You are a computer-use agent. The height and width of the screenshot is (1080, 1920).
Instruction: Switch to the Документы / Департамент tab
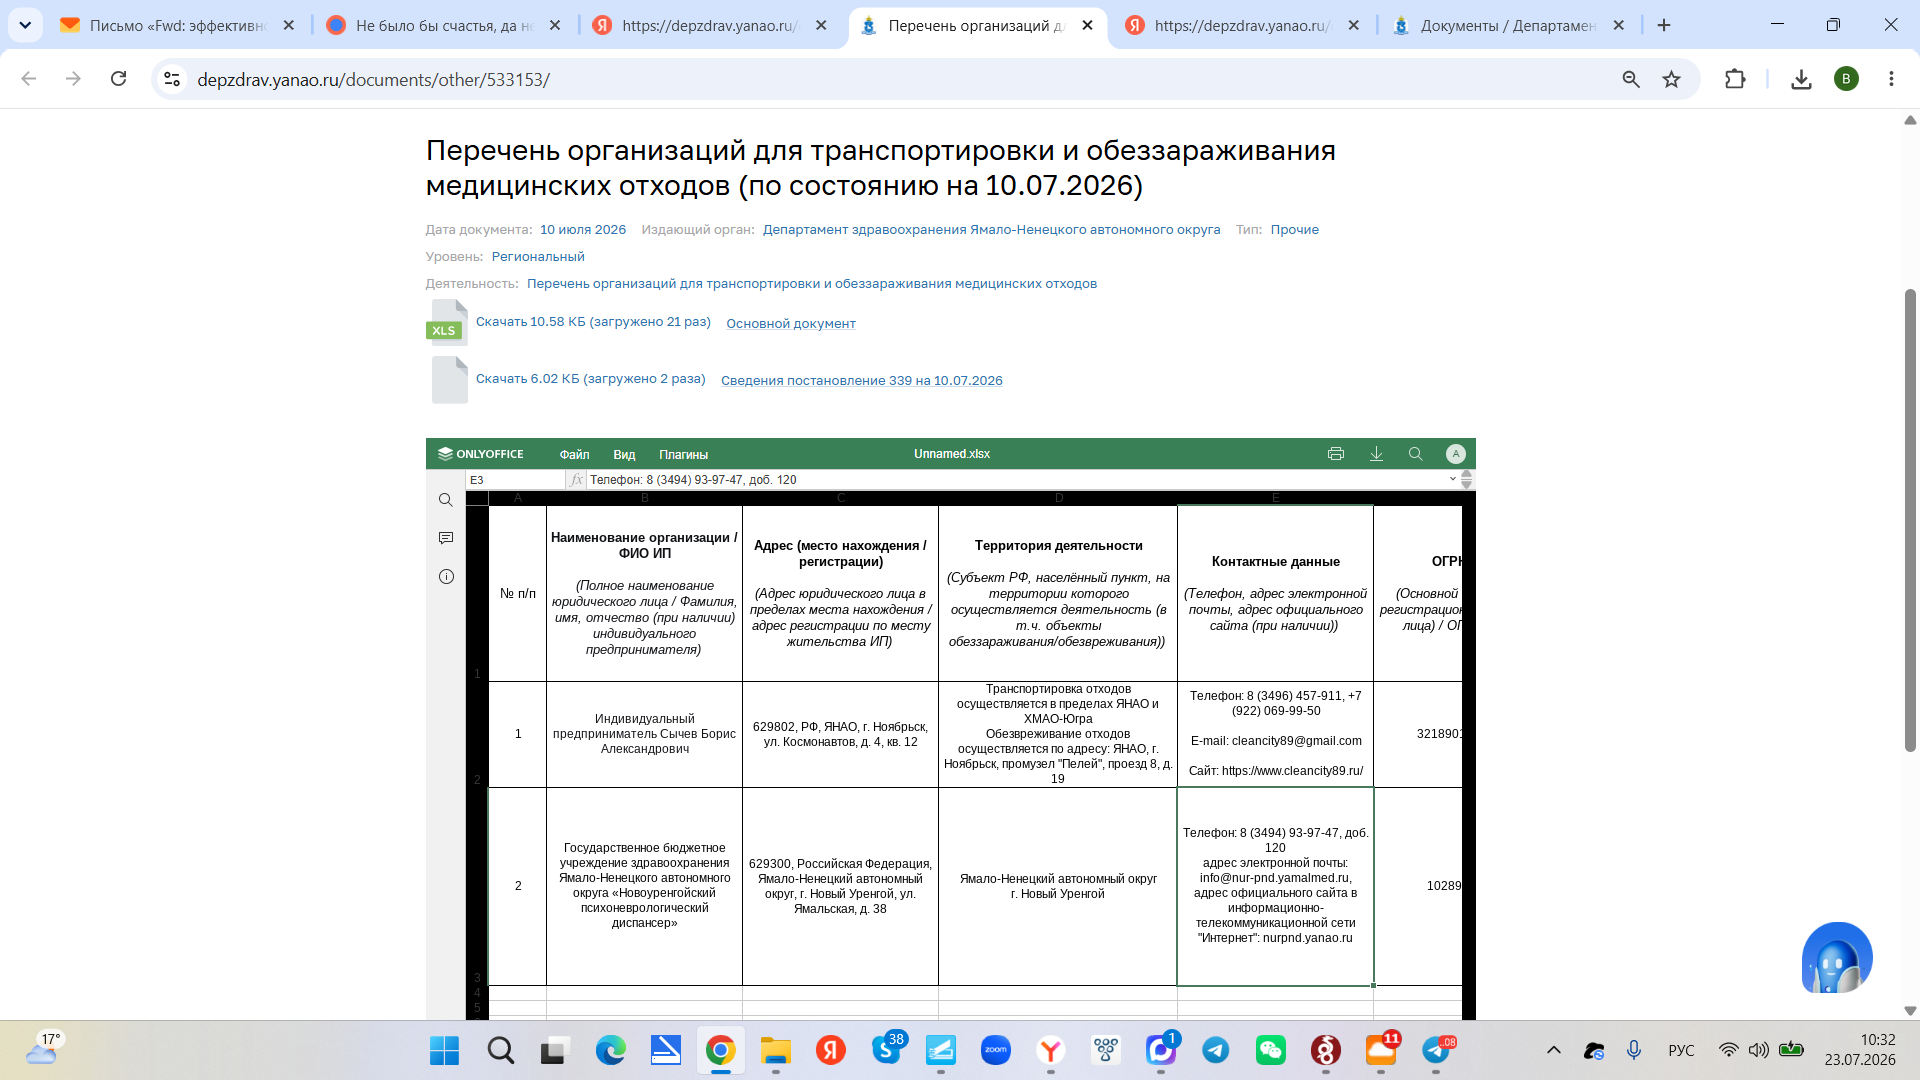click(x=1509, y=25)
